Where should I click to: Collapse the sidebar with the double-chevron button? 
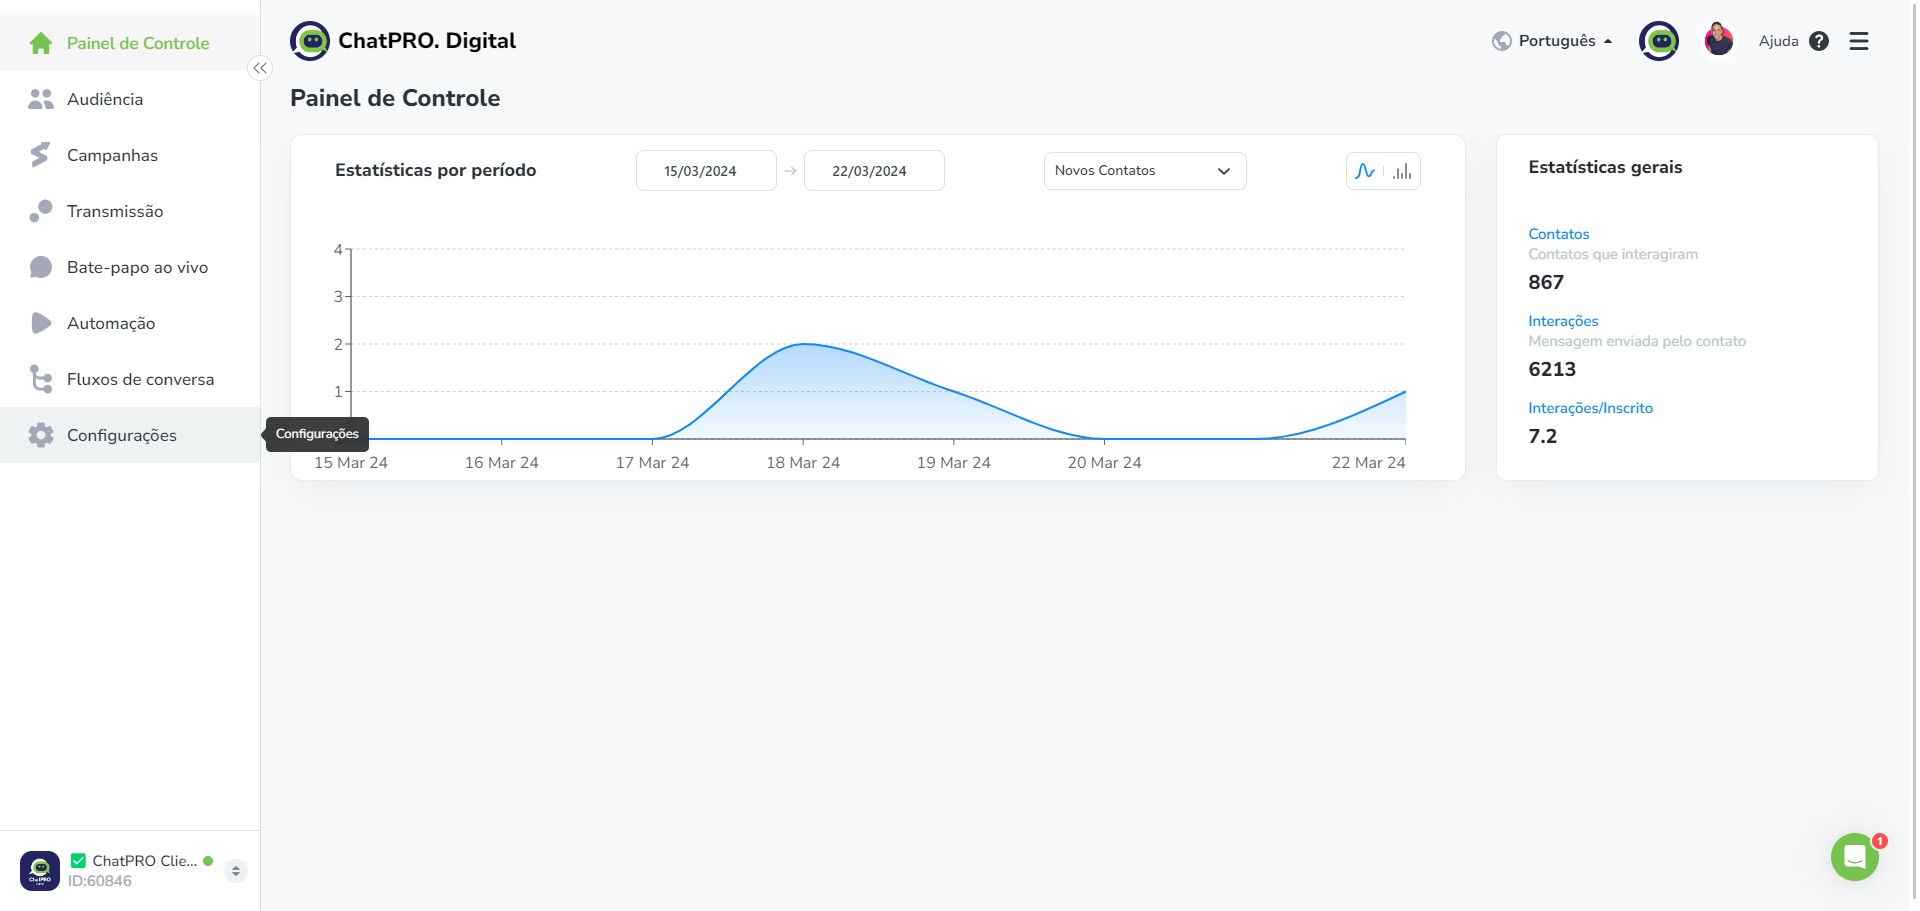pos(260,68)
